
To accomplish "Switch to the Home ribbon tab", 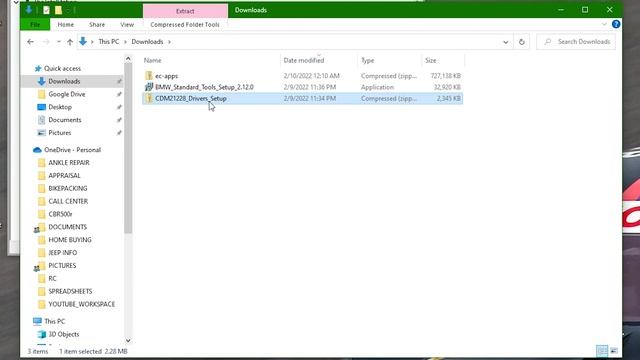I will pos(66,24).
